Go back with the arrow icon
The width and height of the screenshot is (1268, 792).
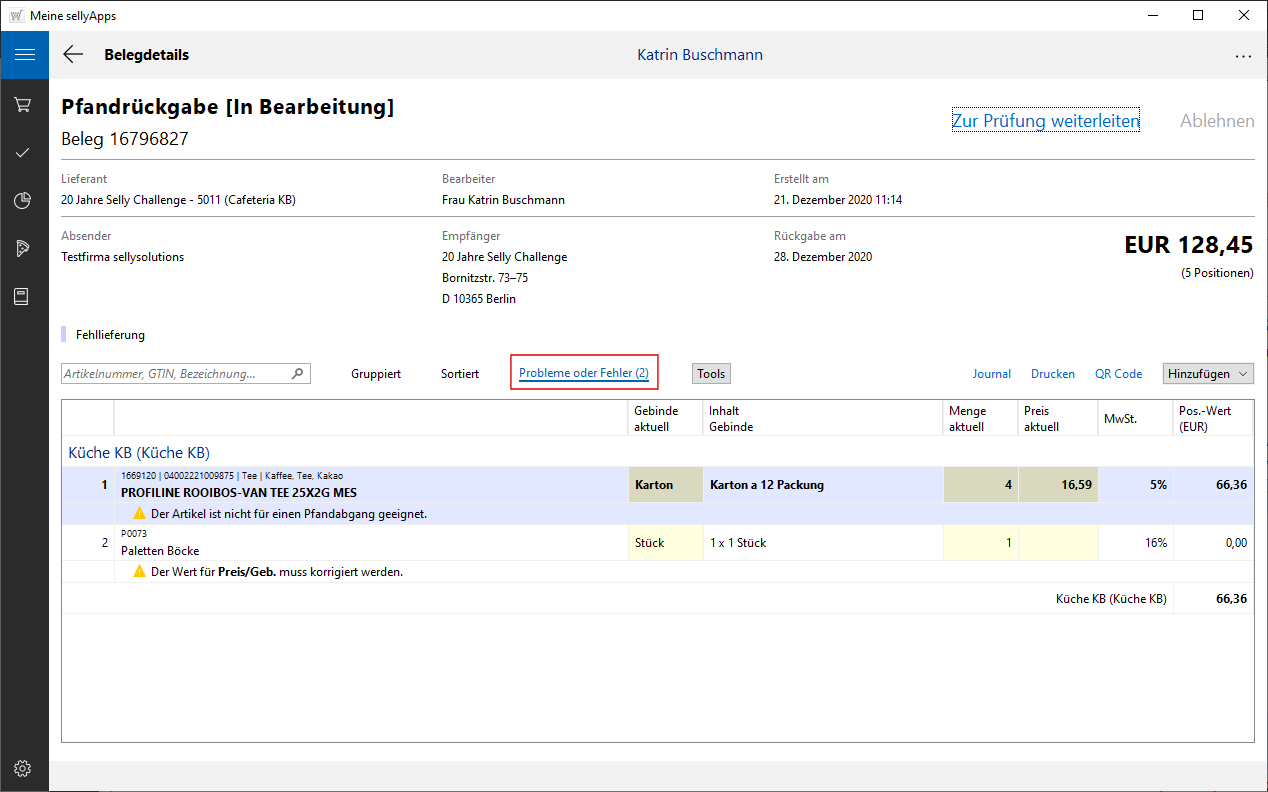click(73, 55)
